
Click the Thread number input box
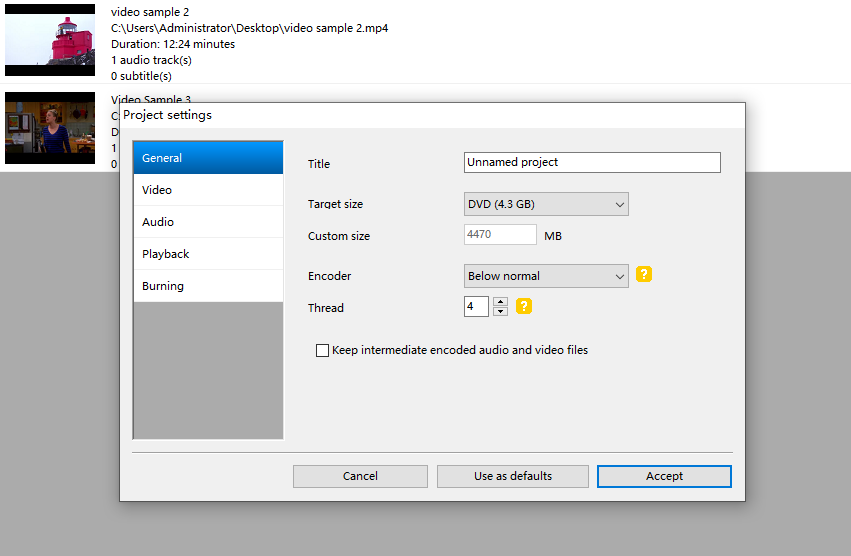coord(476,307)
